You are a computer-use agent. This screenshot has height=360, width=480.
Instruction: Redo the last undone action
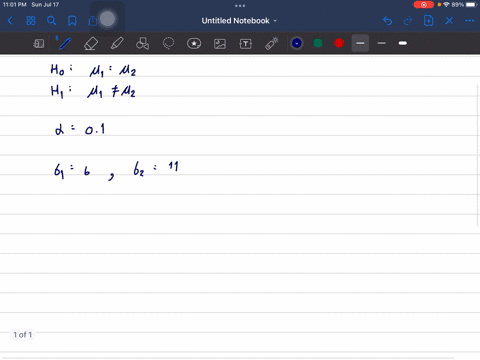[407, 21]
